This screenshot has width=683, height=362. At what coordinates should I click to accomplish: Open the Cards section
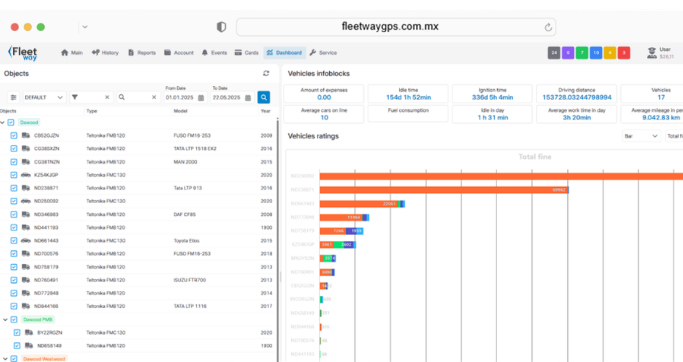(247, 53)
